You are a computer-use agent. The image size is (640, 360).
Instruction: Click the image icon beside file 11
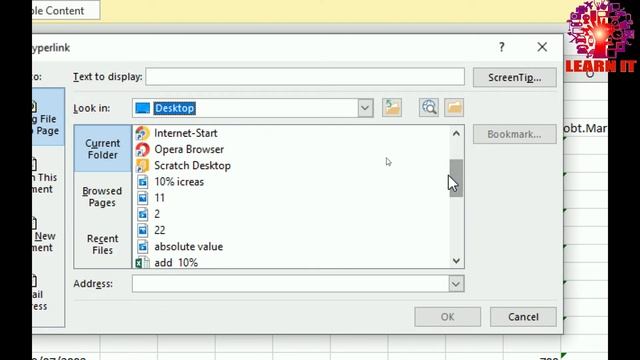click(x=142, y=198)
